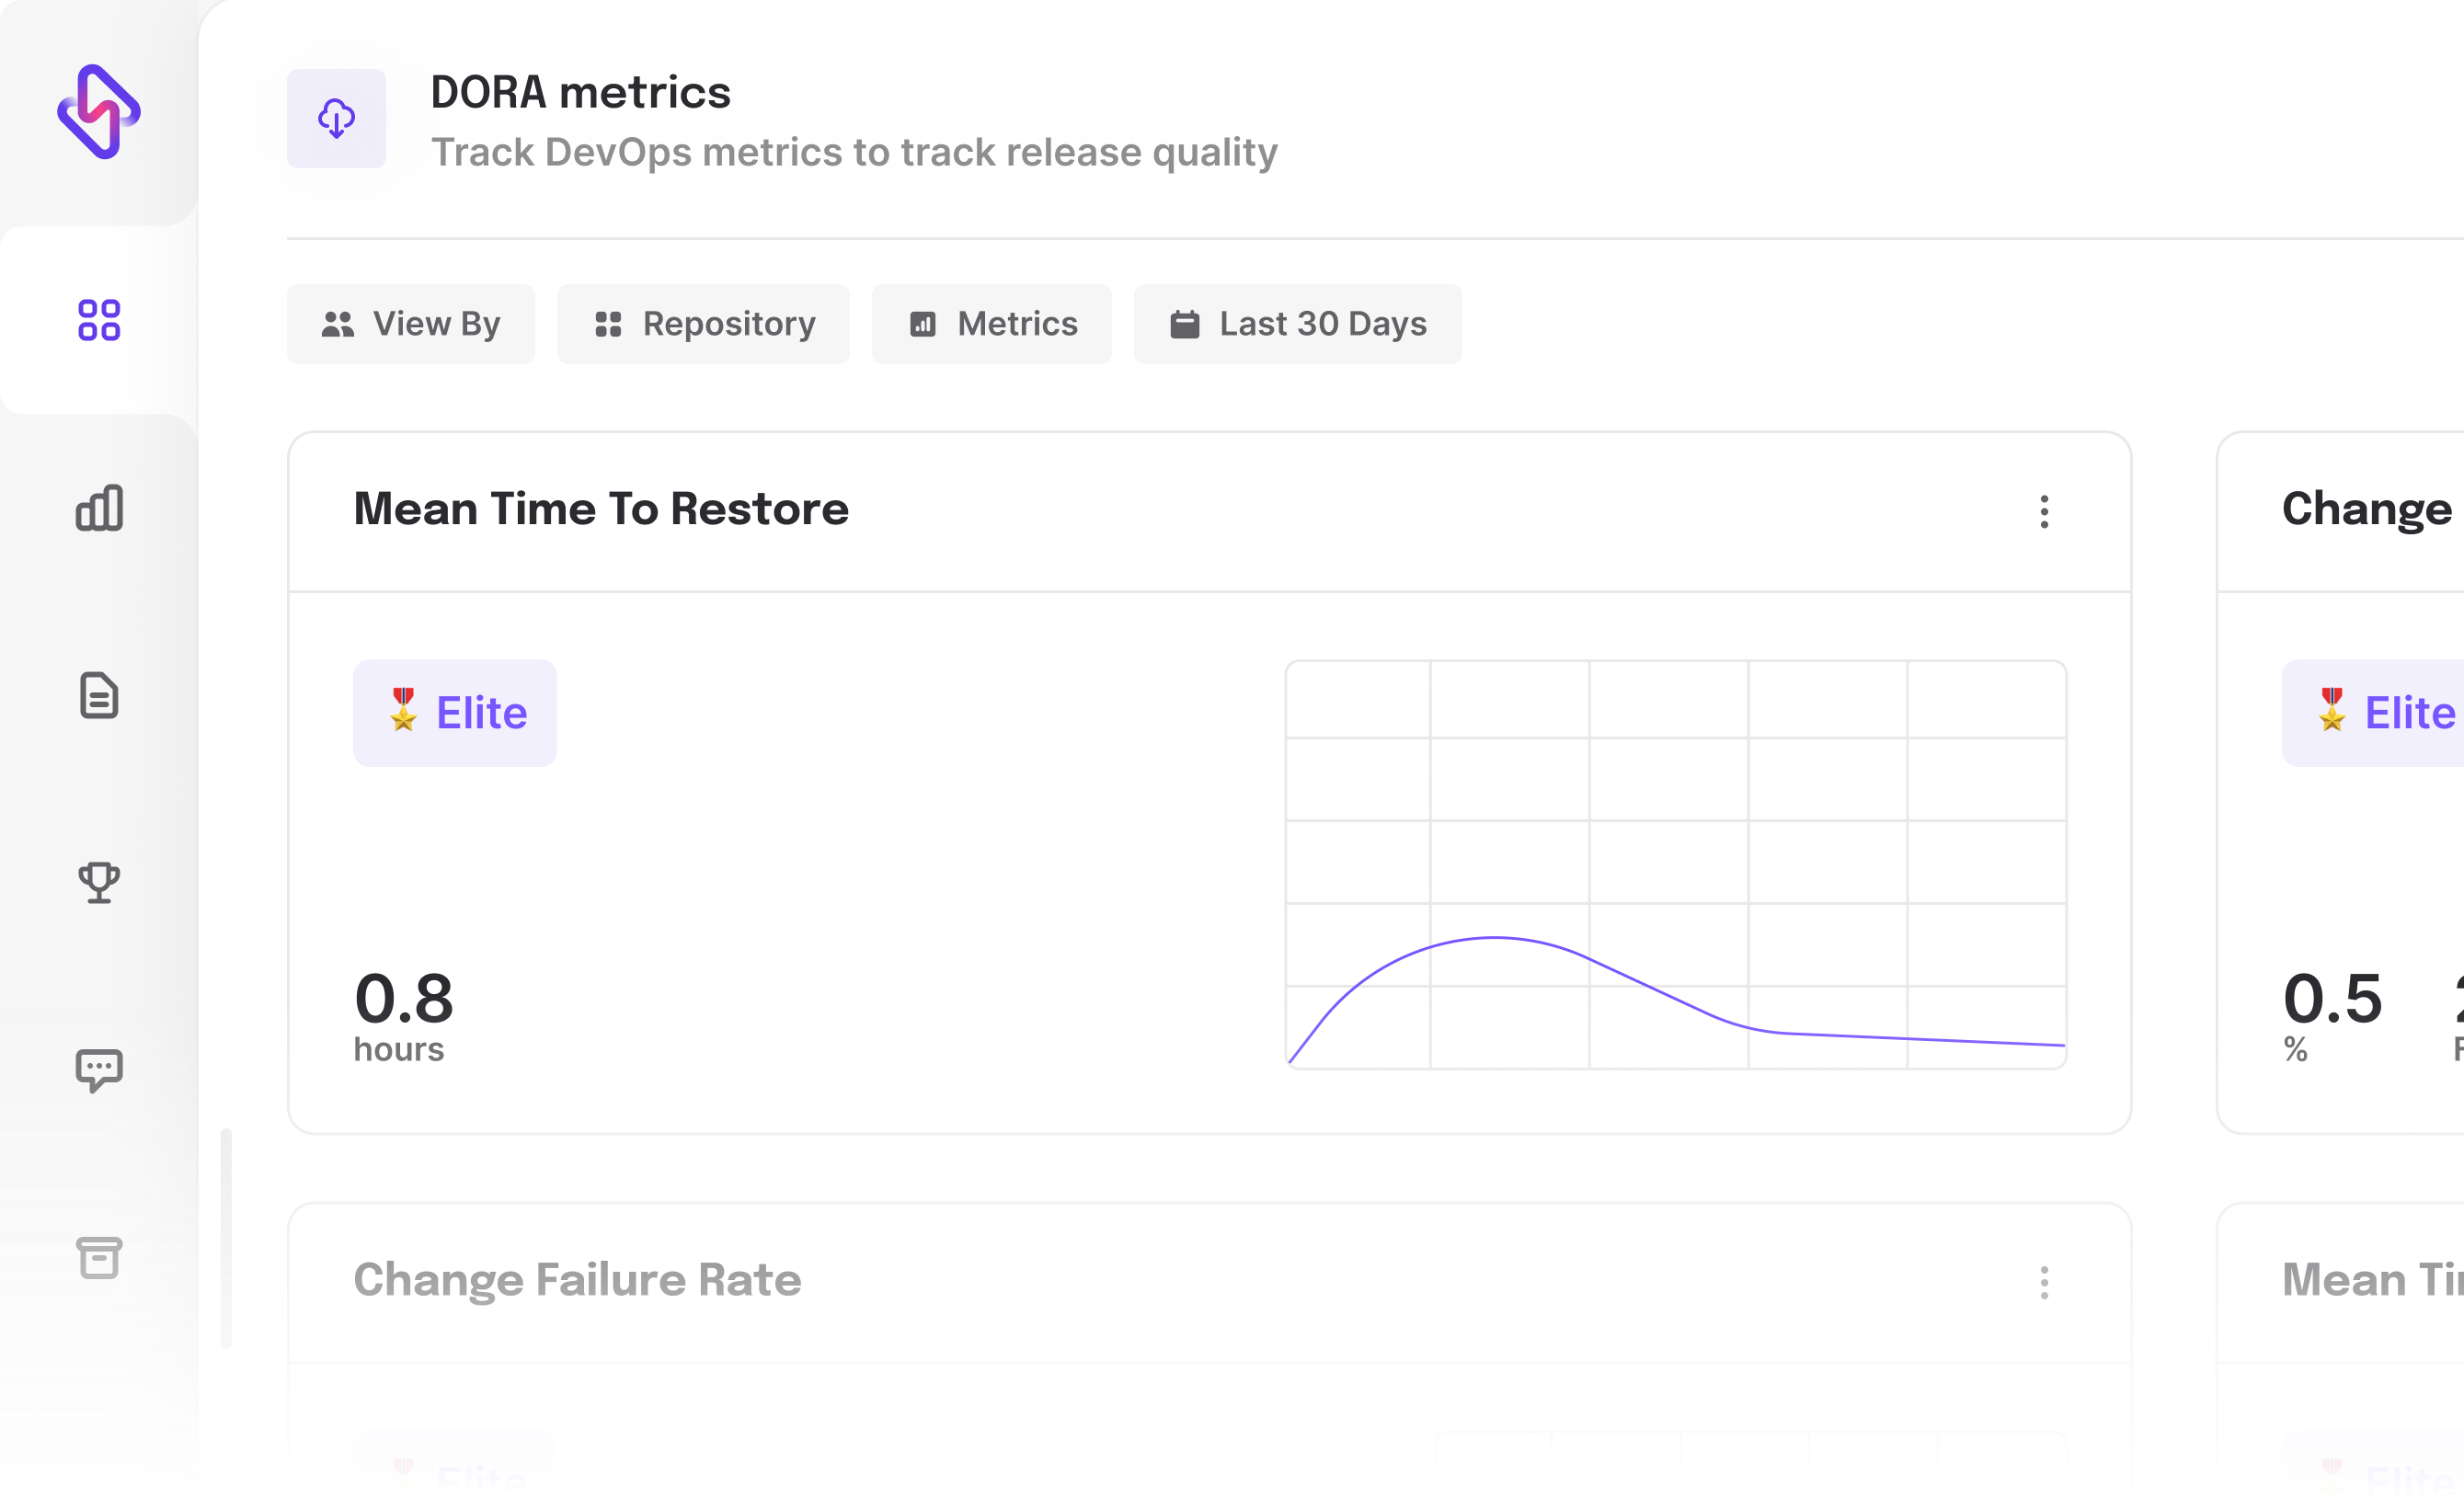The height and width of the screenshot is (1498, 2464).
Task: Open the Repository filter
Action: 703,324
